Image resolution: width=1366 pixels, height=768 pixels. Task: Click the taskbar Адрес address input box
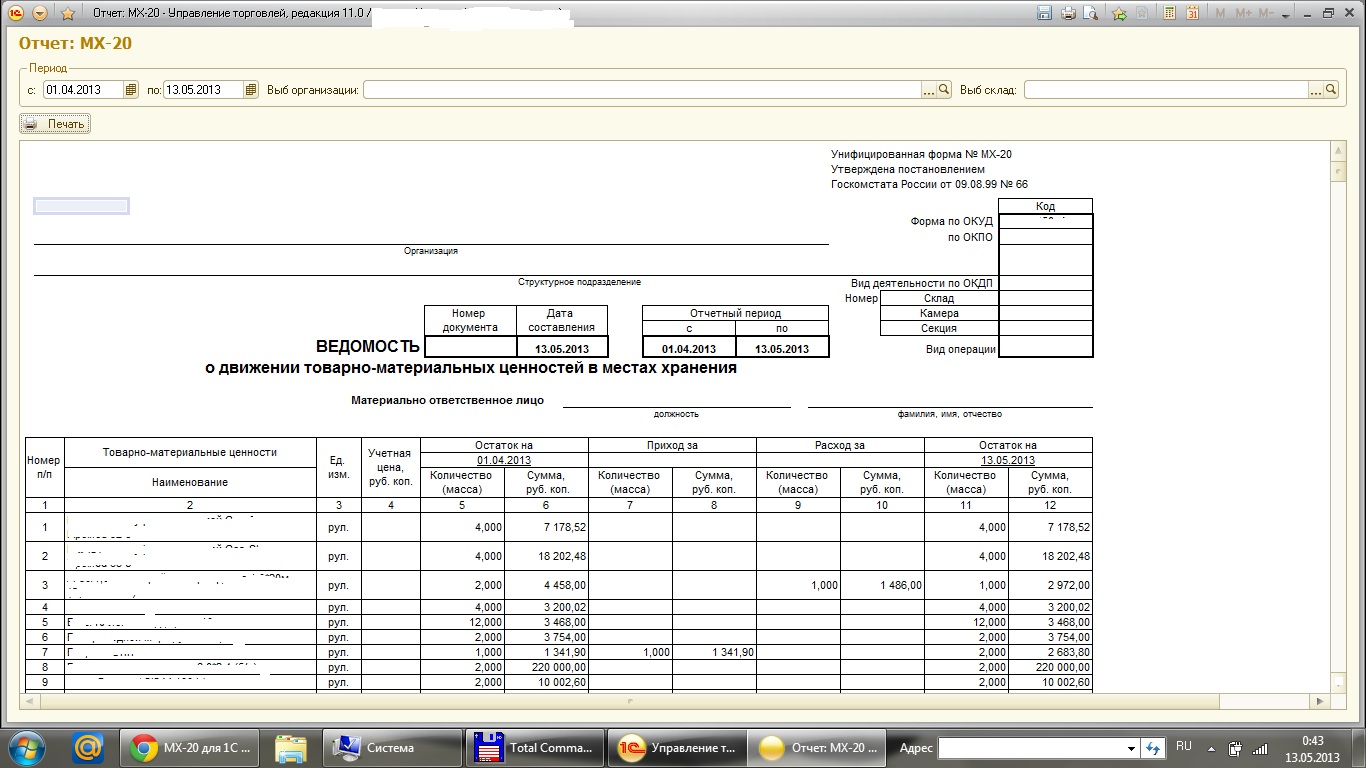coord(1030,748)
